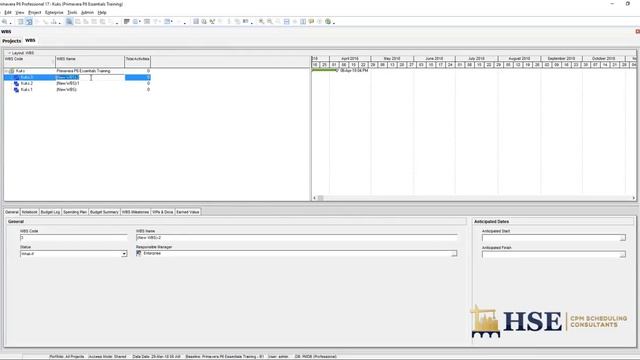Image resolution: width=640 pixels, height=360 pixels.
Task: Open the Enterprise menu
Action: click(x=54, y=13)
